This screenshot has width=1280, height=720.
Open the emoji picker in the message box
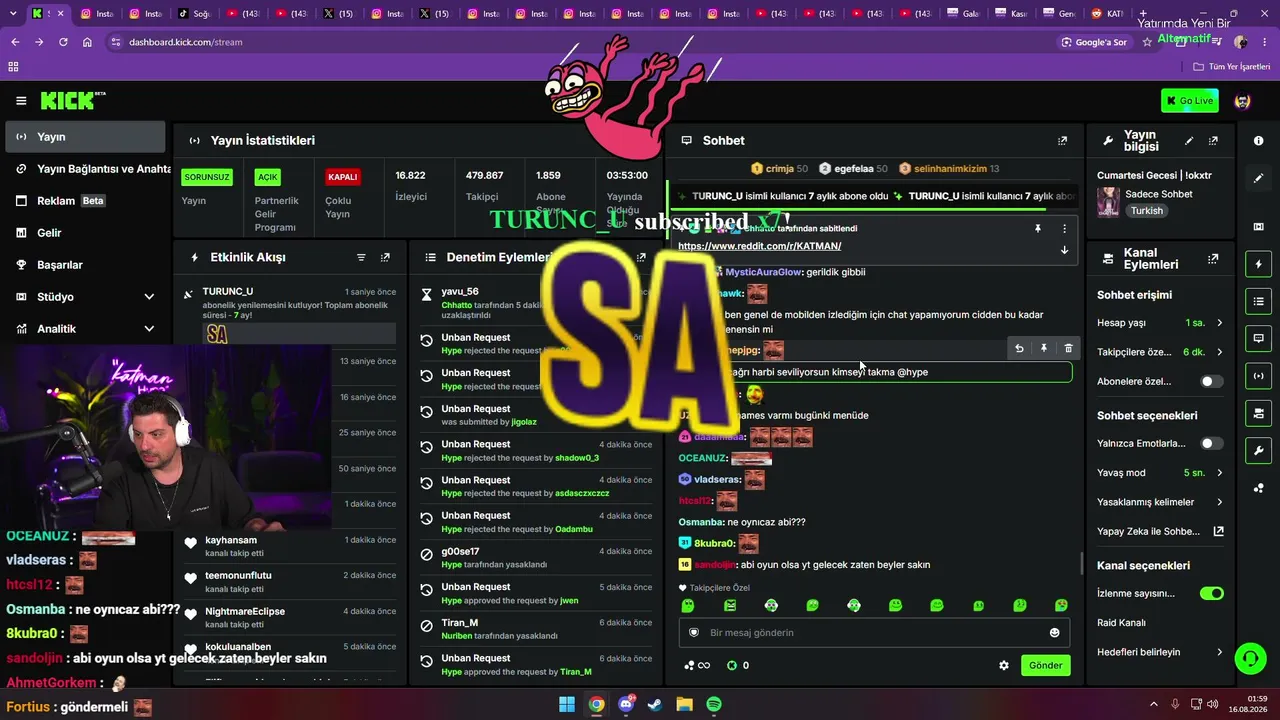point(1054,633)
